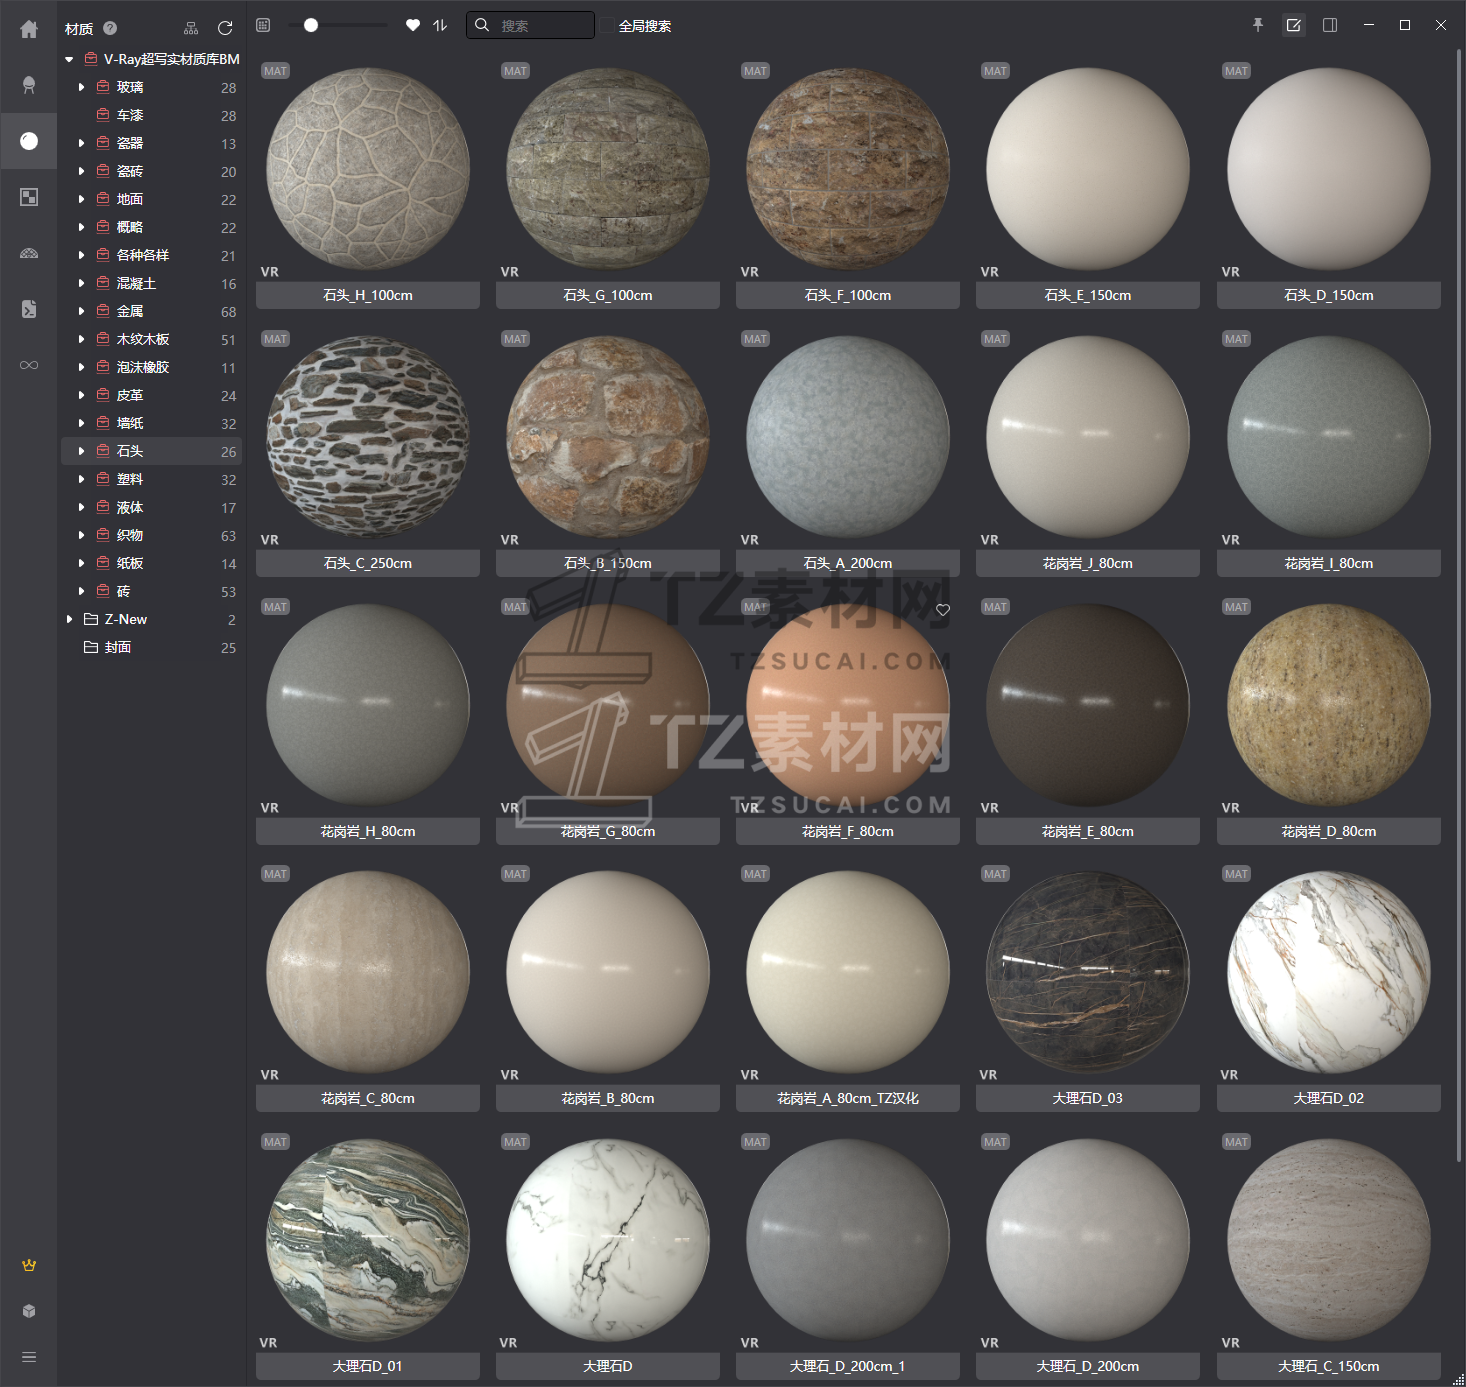The width and height of the screenshot is (1466, 1387).
Task: Click the grid view layout icon
Action: click(x=263, y=25)
